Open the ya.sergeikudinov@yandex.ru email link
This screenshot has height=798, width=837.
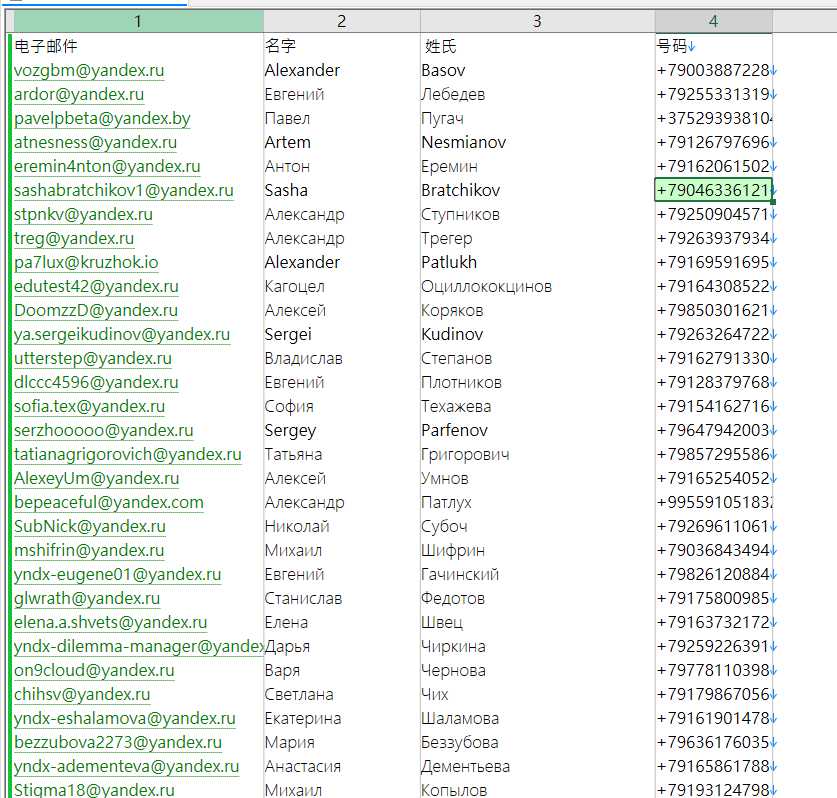tap(122, 335)
